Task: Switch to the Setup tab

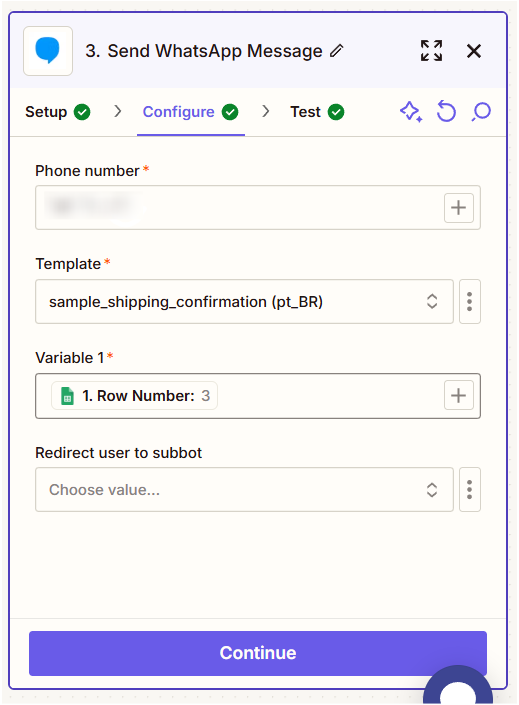Action: [x=58, y=112]
